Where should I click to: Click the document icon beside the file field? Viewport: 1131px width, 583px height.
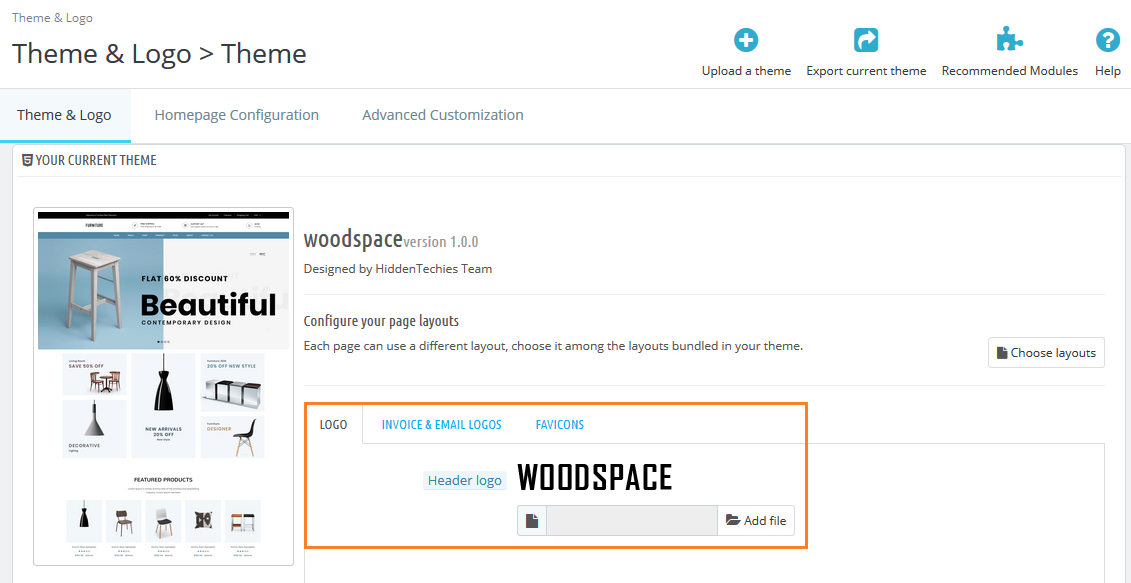point(531,520)
